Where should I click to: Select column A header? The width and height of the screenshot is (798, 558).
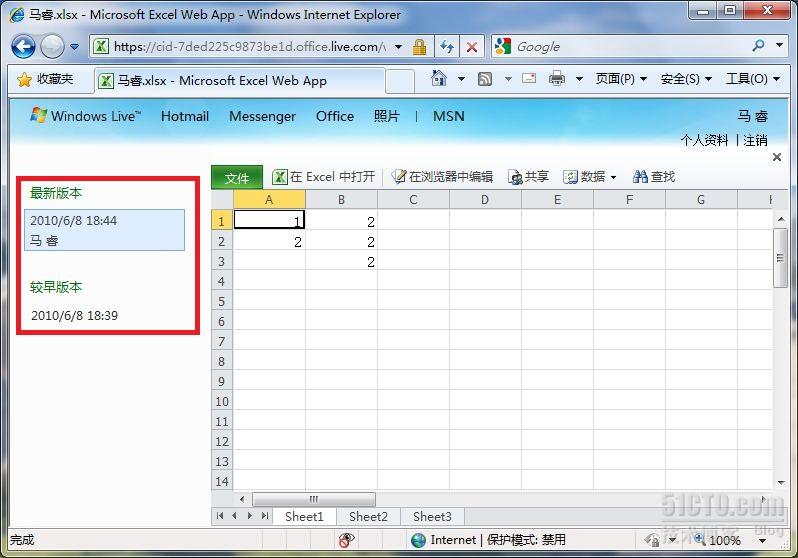point(269,200)
